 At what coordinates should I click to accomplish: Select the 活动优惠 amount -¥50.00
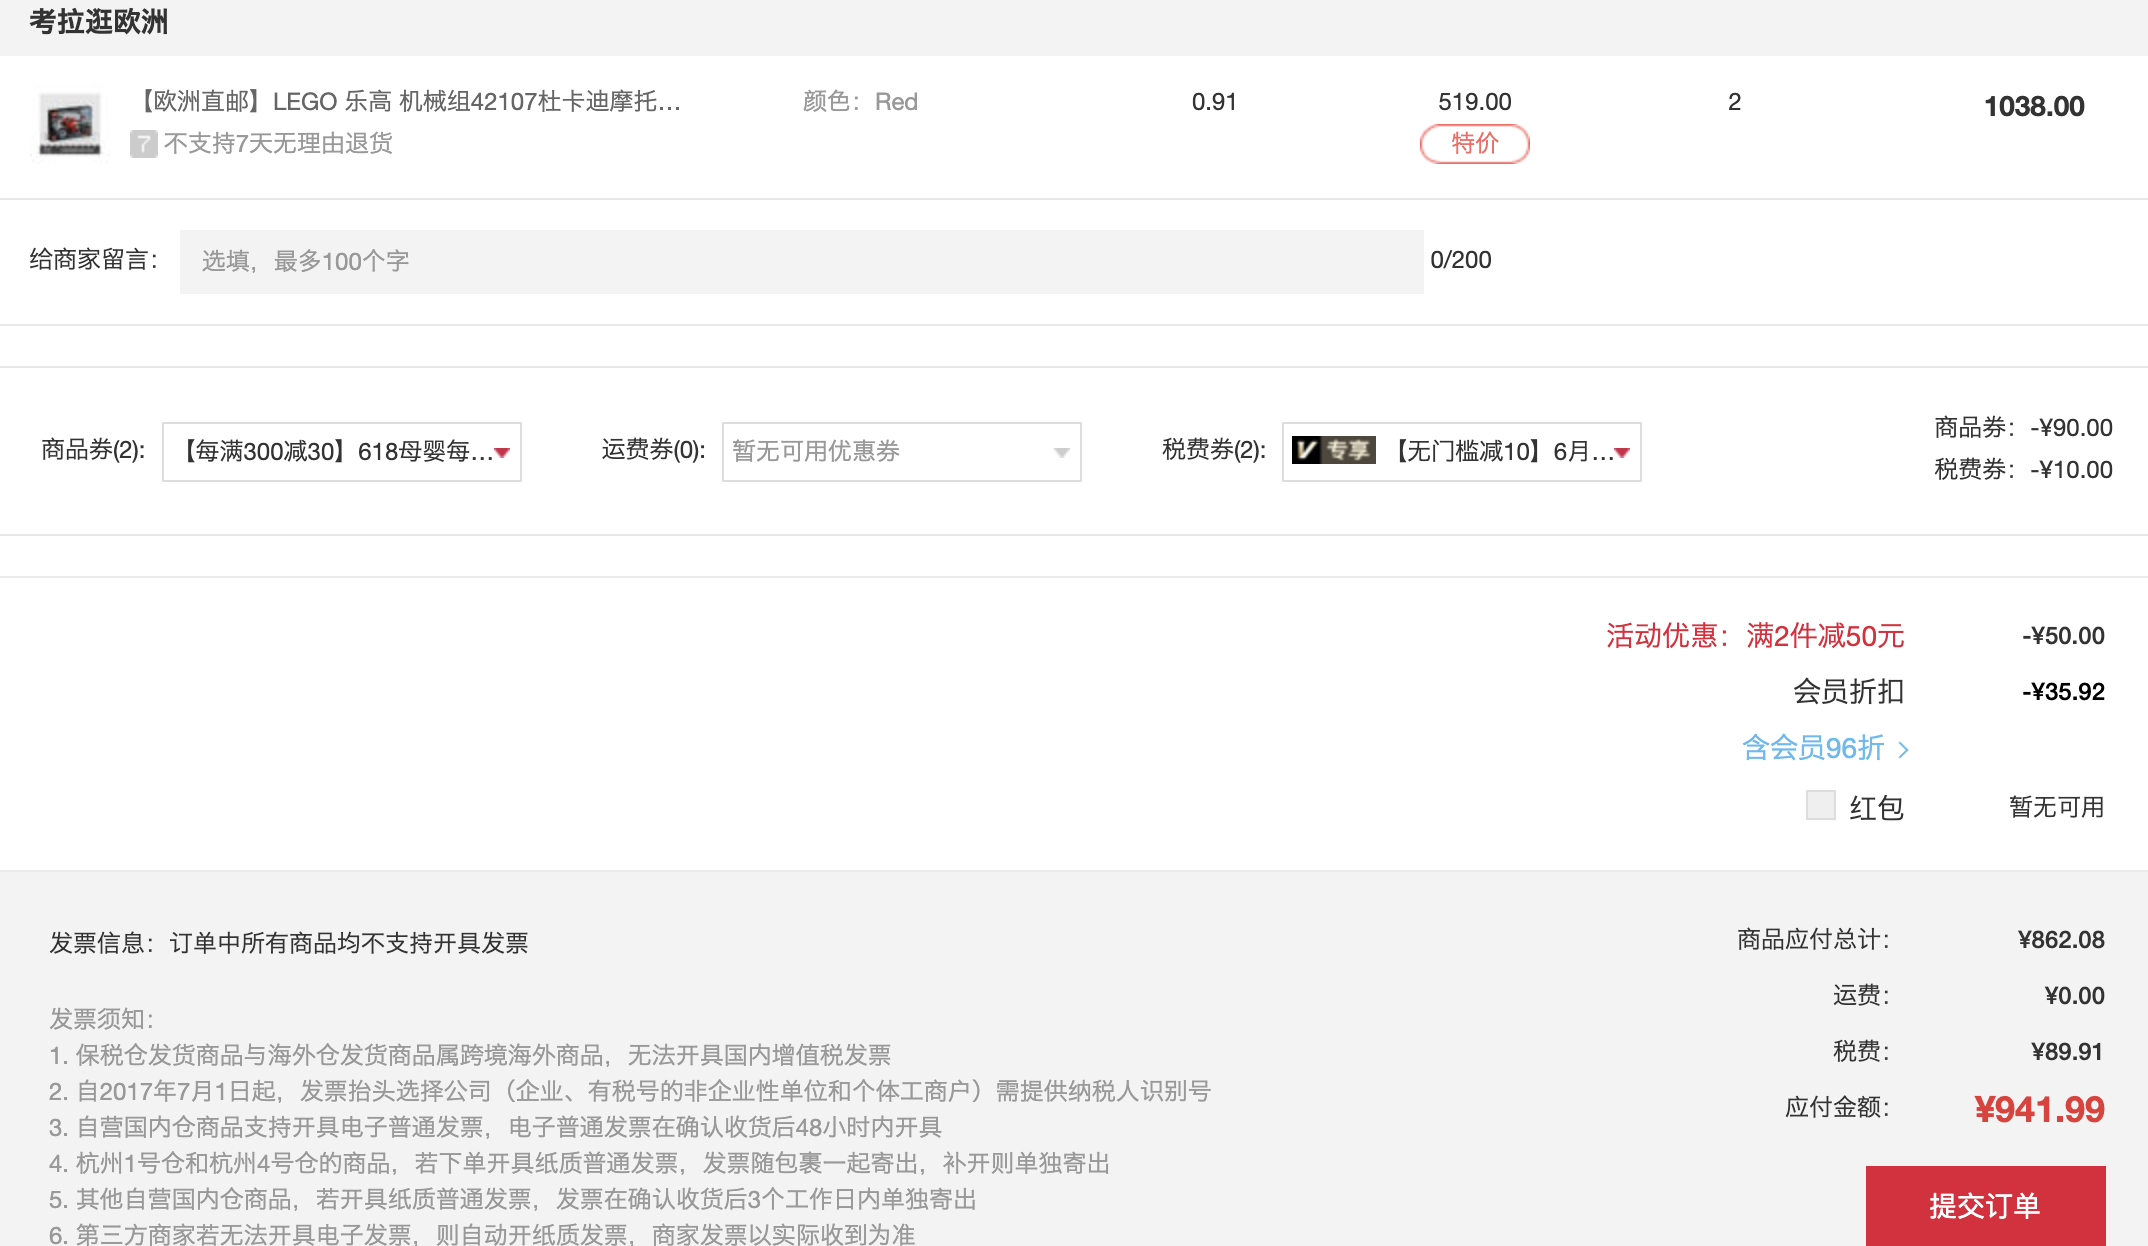(2063, 636)
